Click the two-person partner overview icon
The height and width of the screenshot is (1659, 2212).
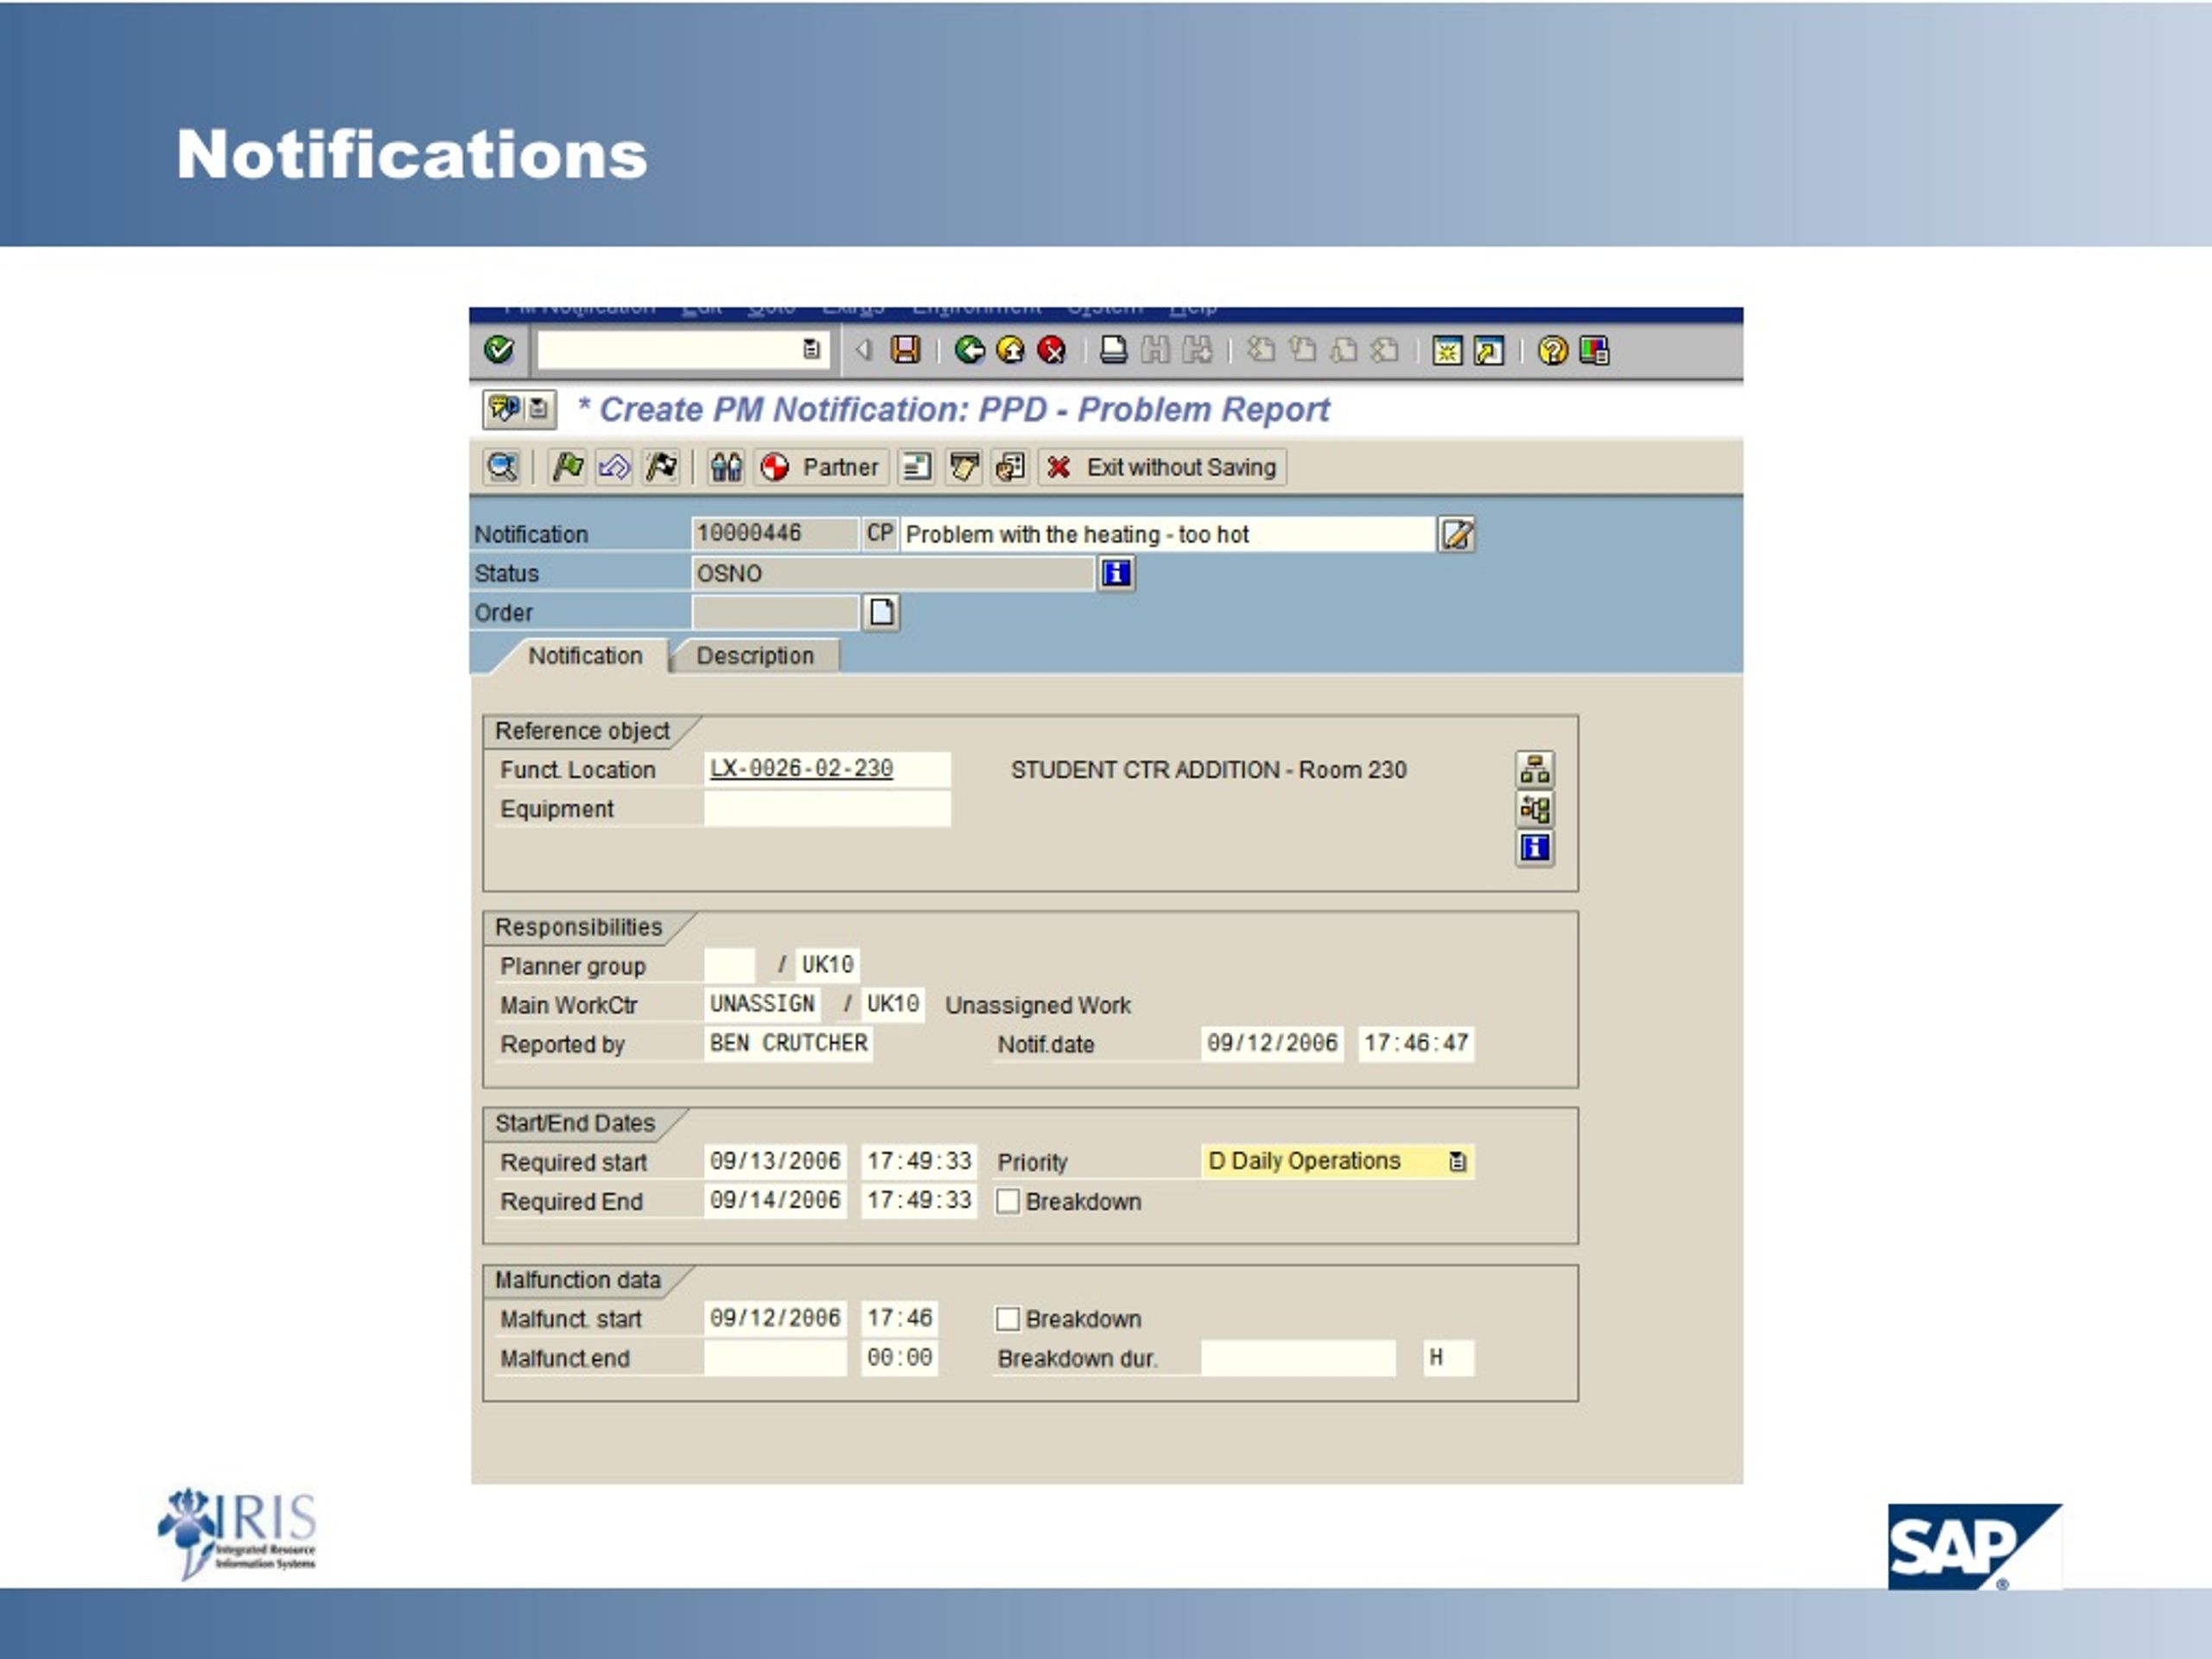[x=726, y=467]
